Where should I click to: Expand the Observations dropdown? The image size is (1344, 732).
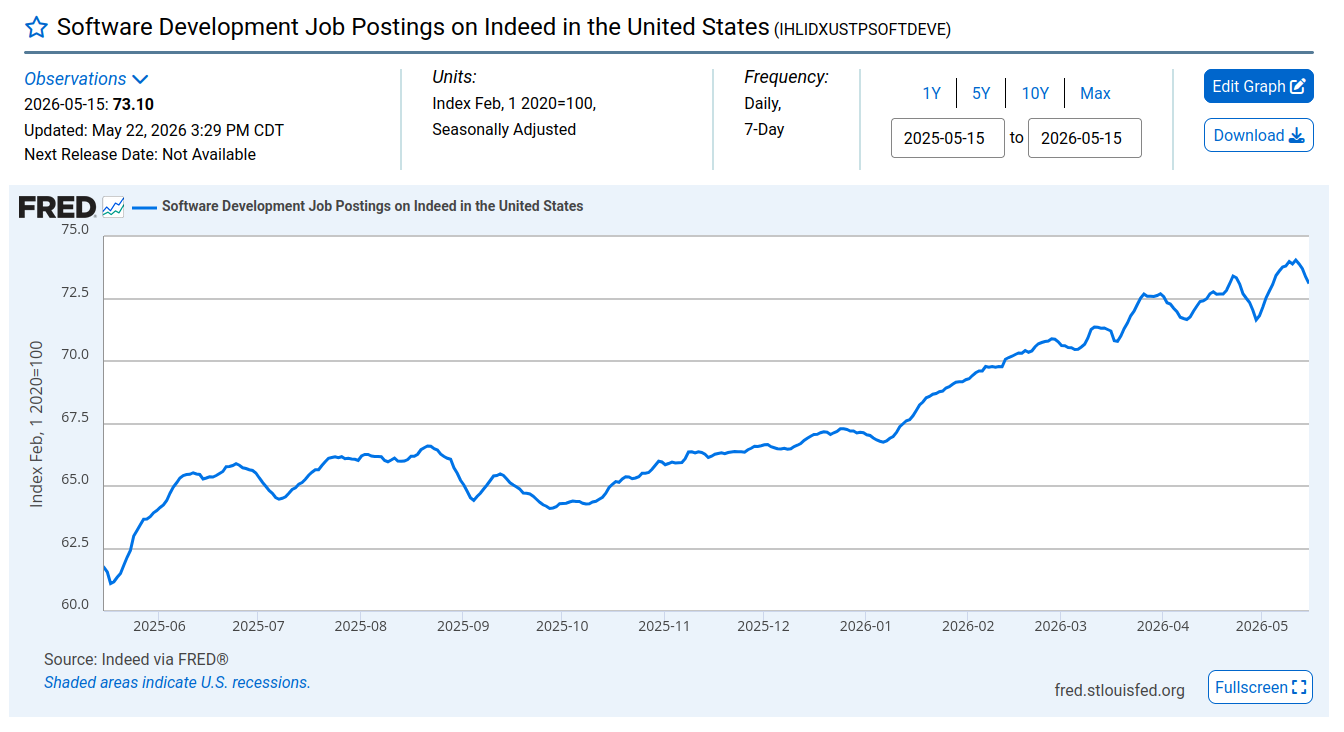click(86, 79)
